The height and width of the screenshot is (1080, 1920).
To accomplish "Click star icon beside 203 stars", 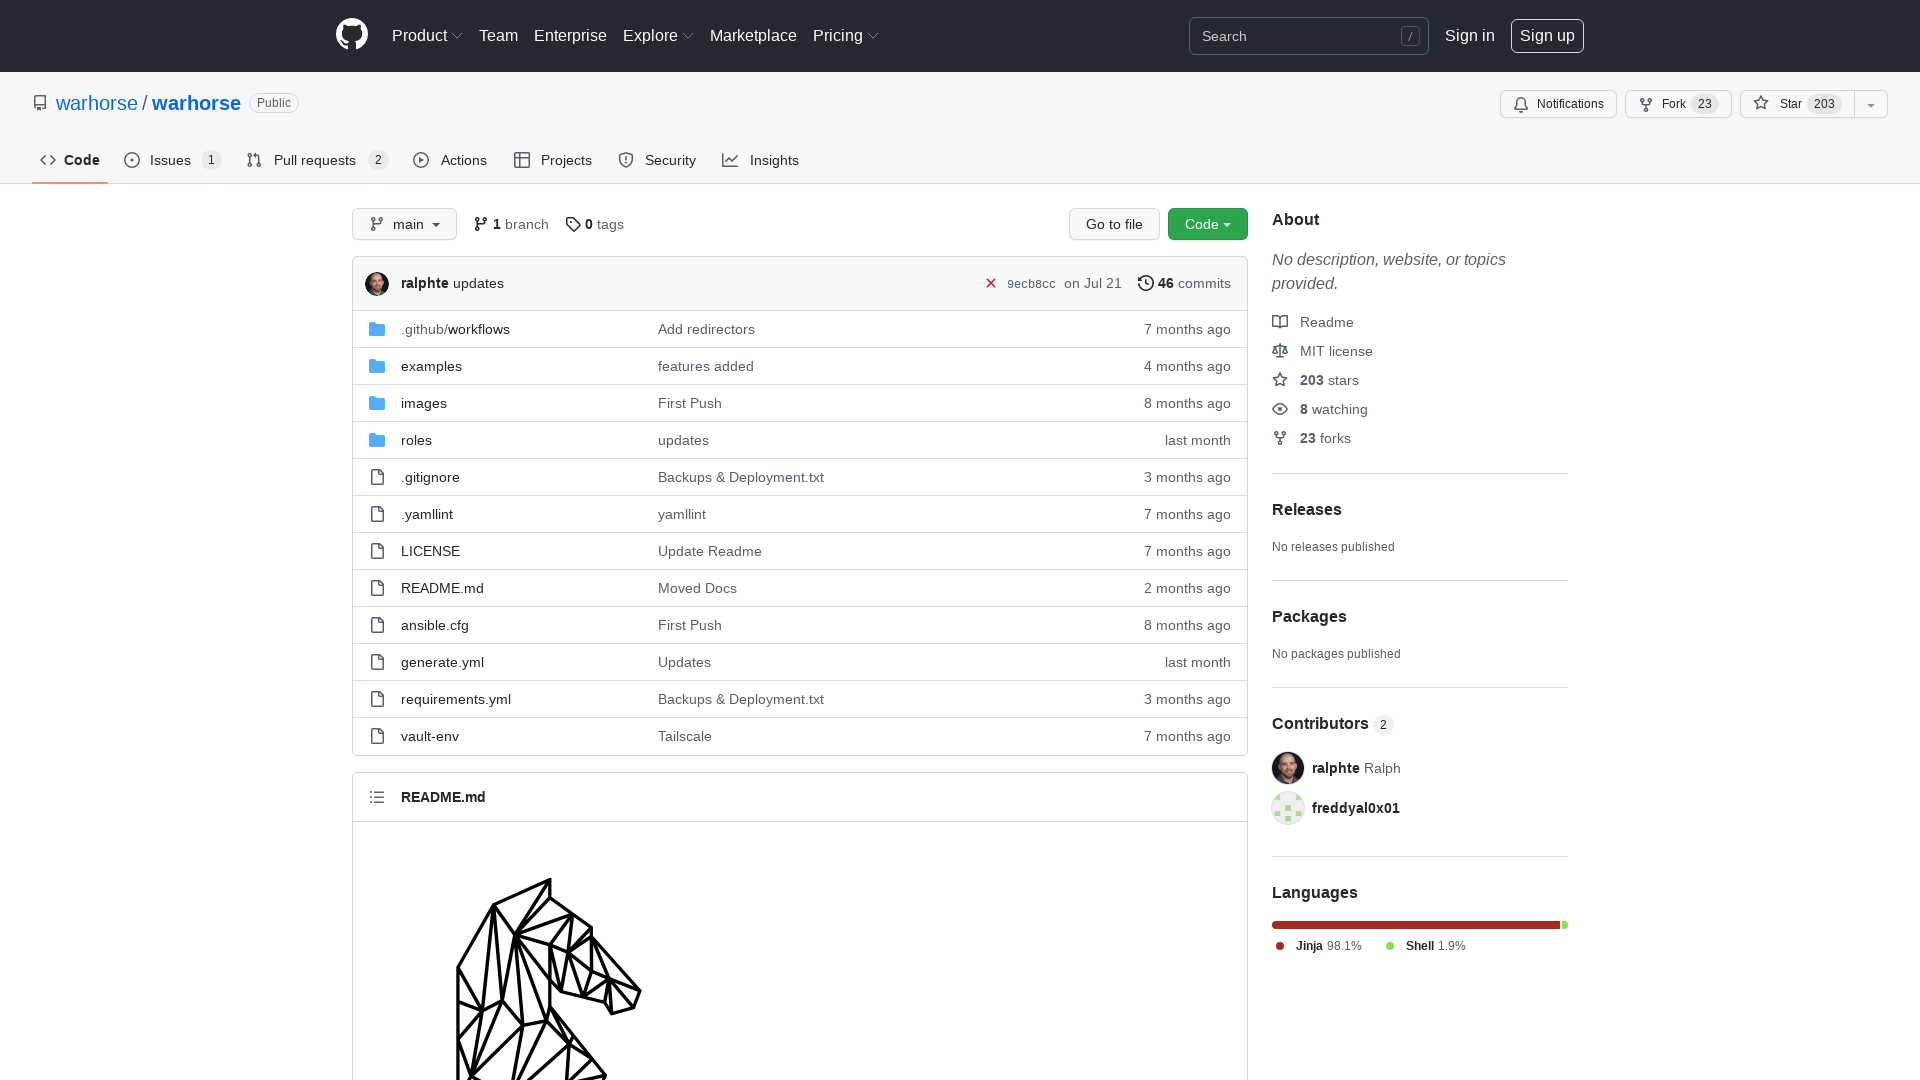I will pyautogui.click(x=1280, y=380).
